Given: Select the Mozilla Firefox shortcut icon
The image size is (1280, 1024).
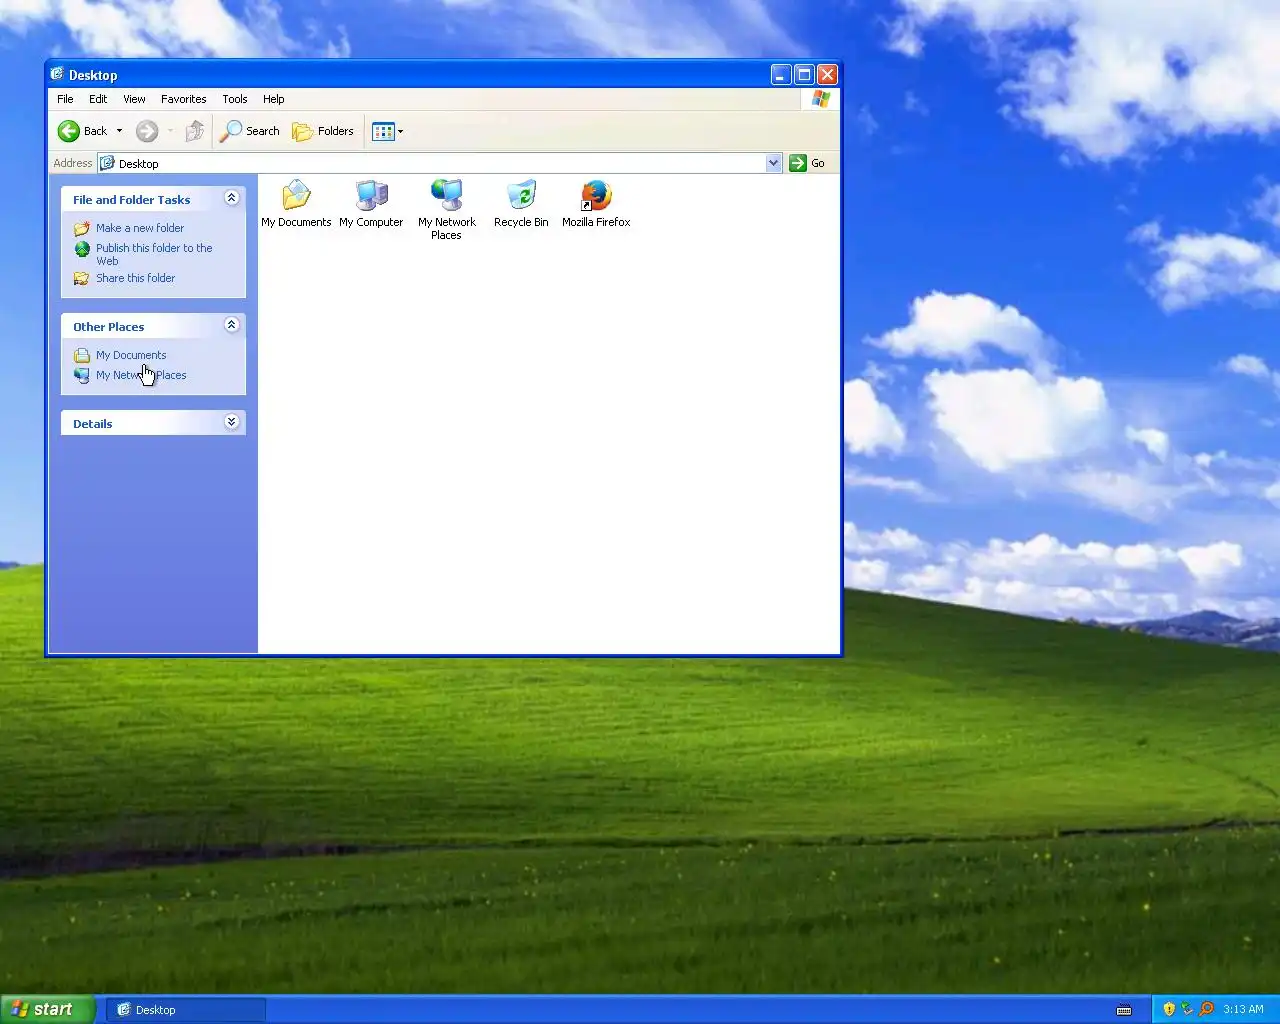Looking at the screenshot, I should 596,195.
